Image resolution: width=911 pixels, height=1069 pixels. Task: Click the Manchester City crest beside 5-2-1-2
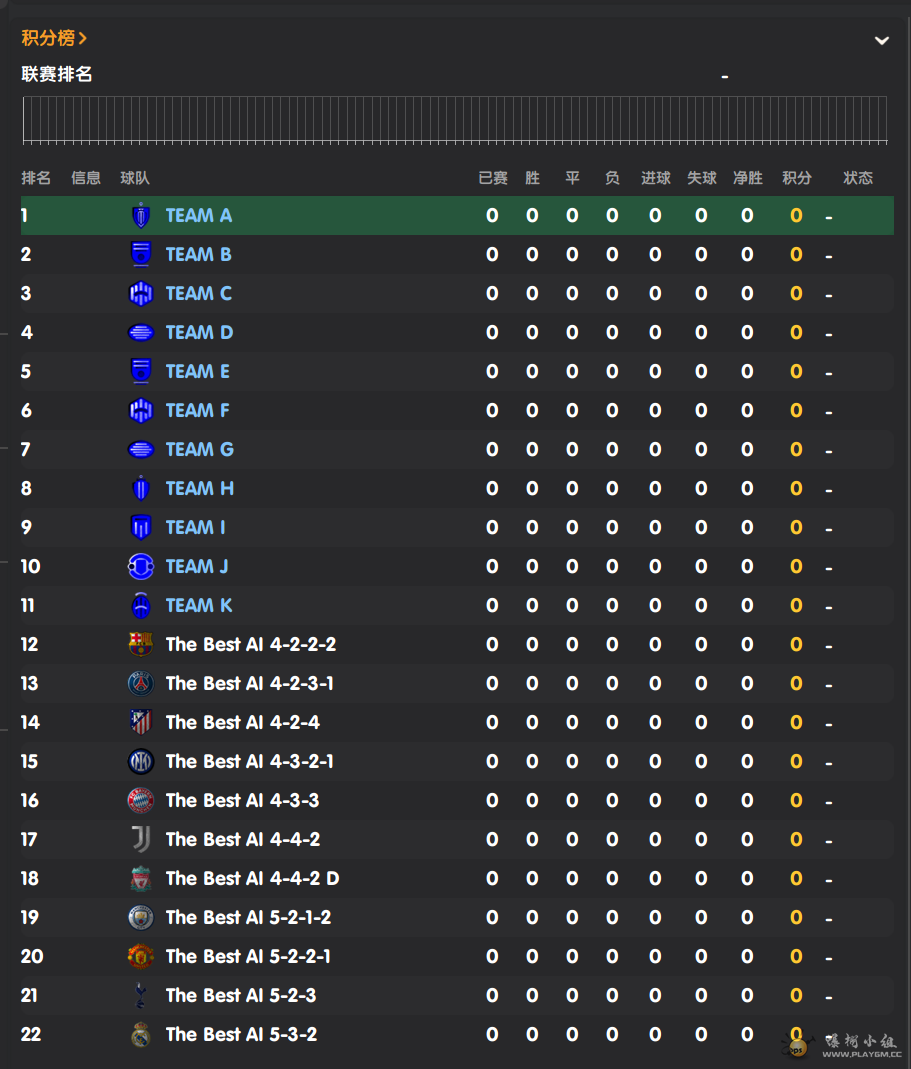point(141,917)
